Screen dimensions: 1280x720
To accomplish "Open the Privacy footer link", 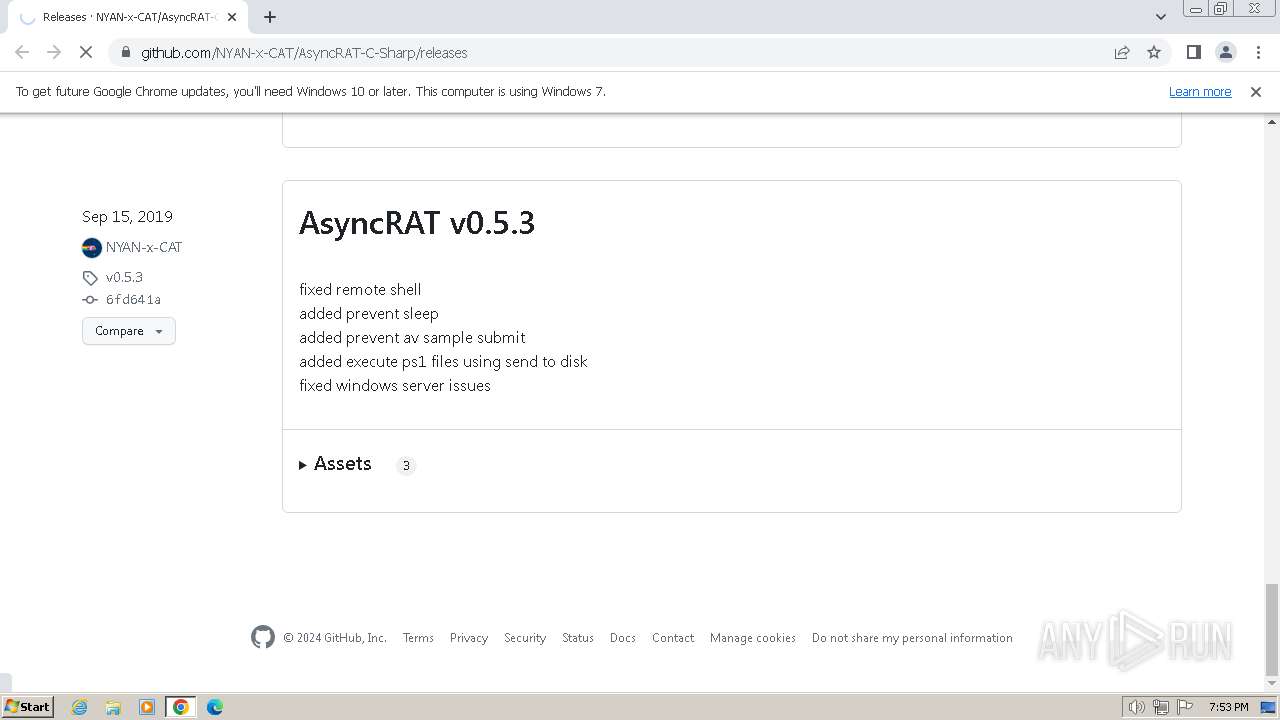I will point(469,638).
